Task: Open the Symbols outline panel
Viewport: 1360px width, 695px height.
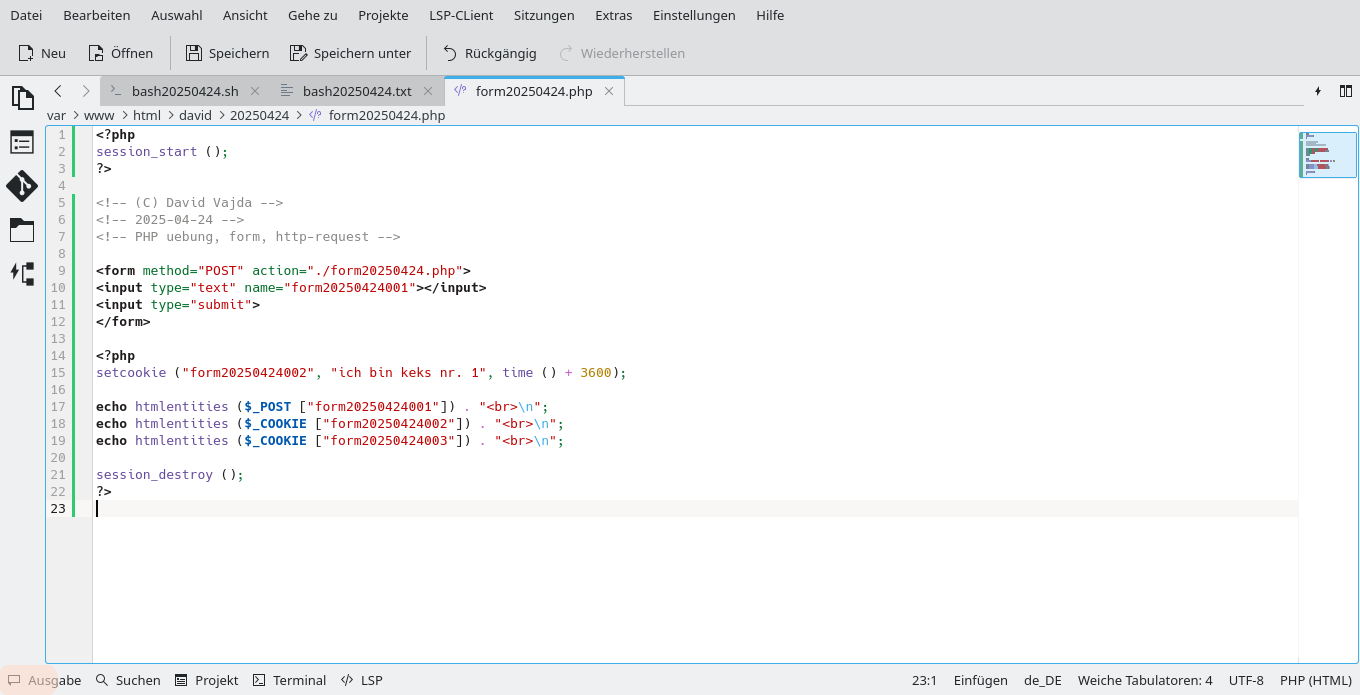Action: tap(22, 142)
